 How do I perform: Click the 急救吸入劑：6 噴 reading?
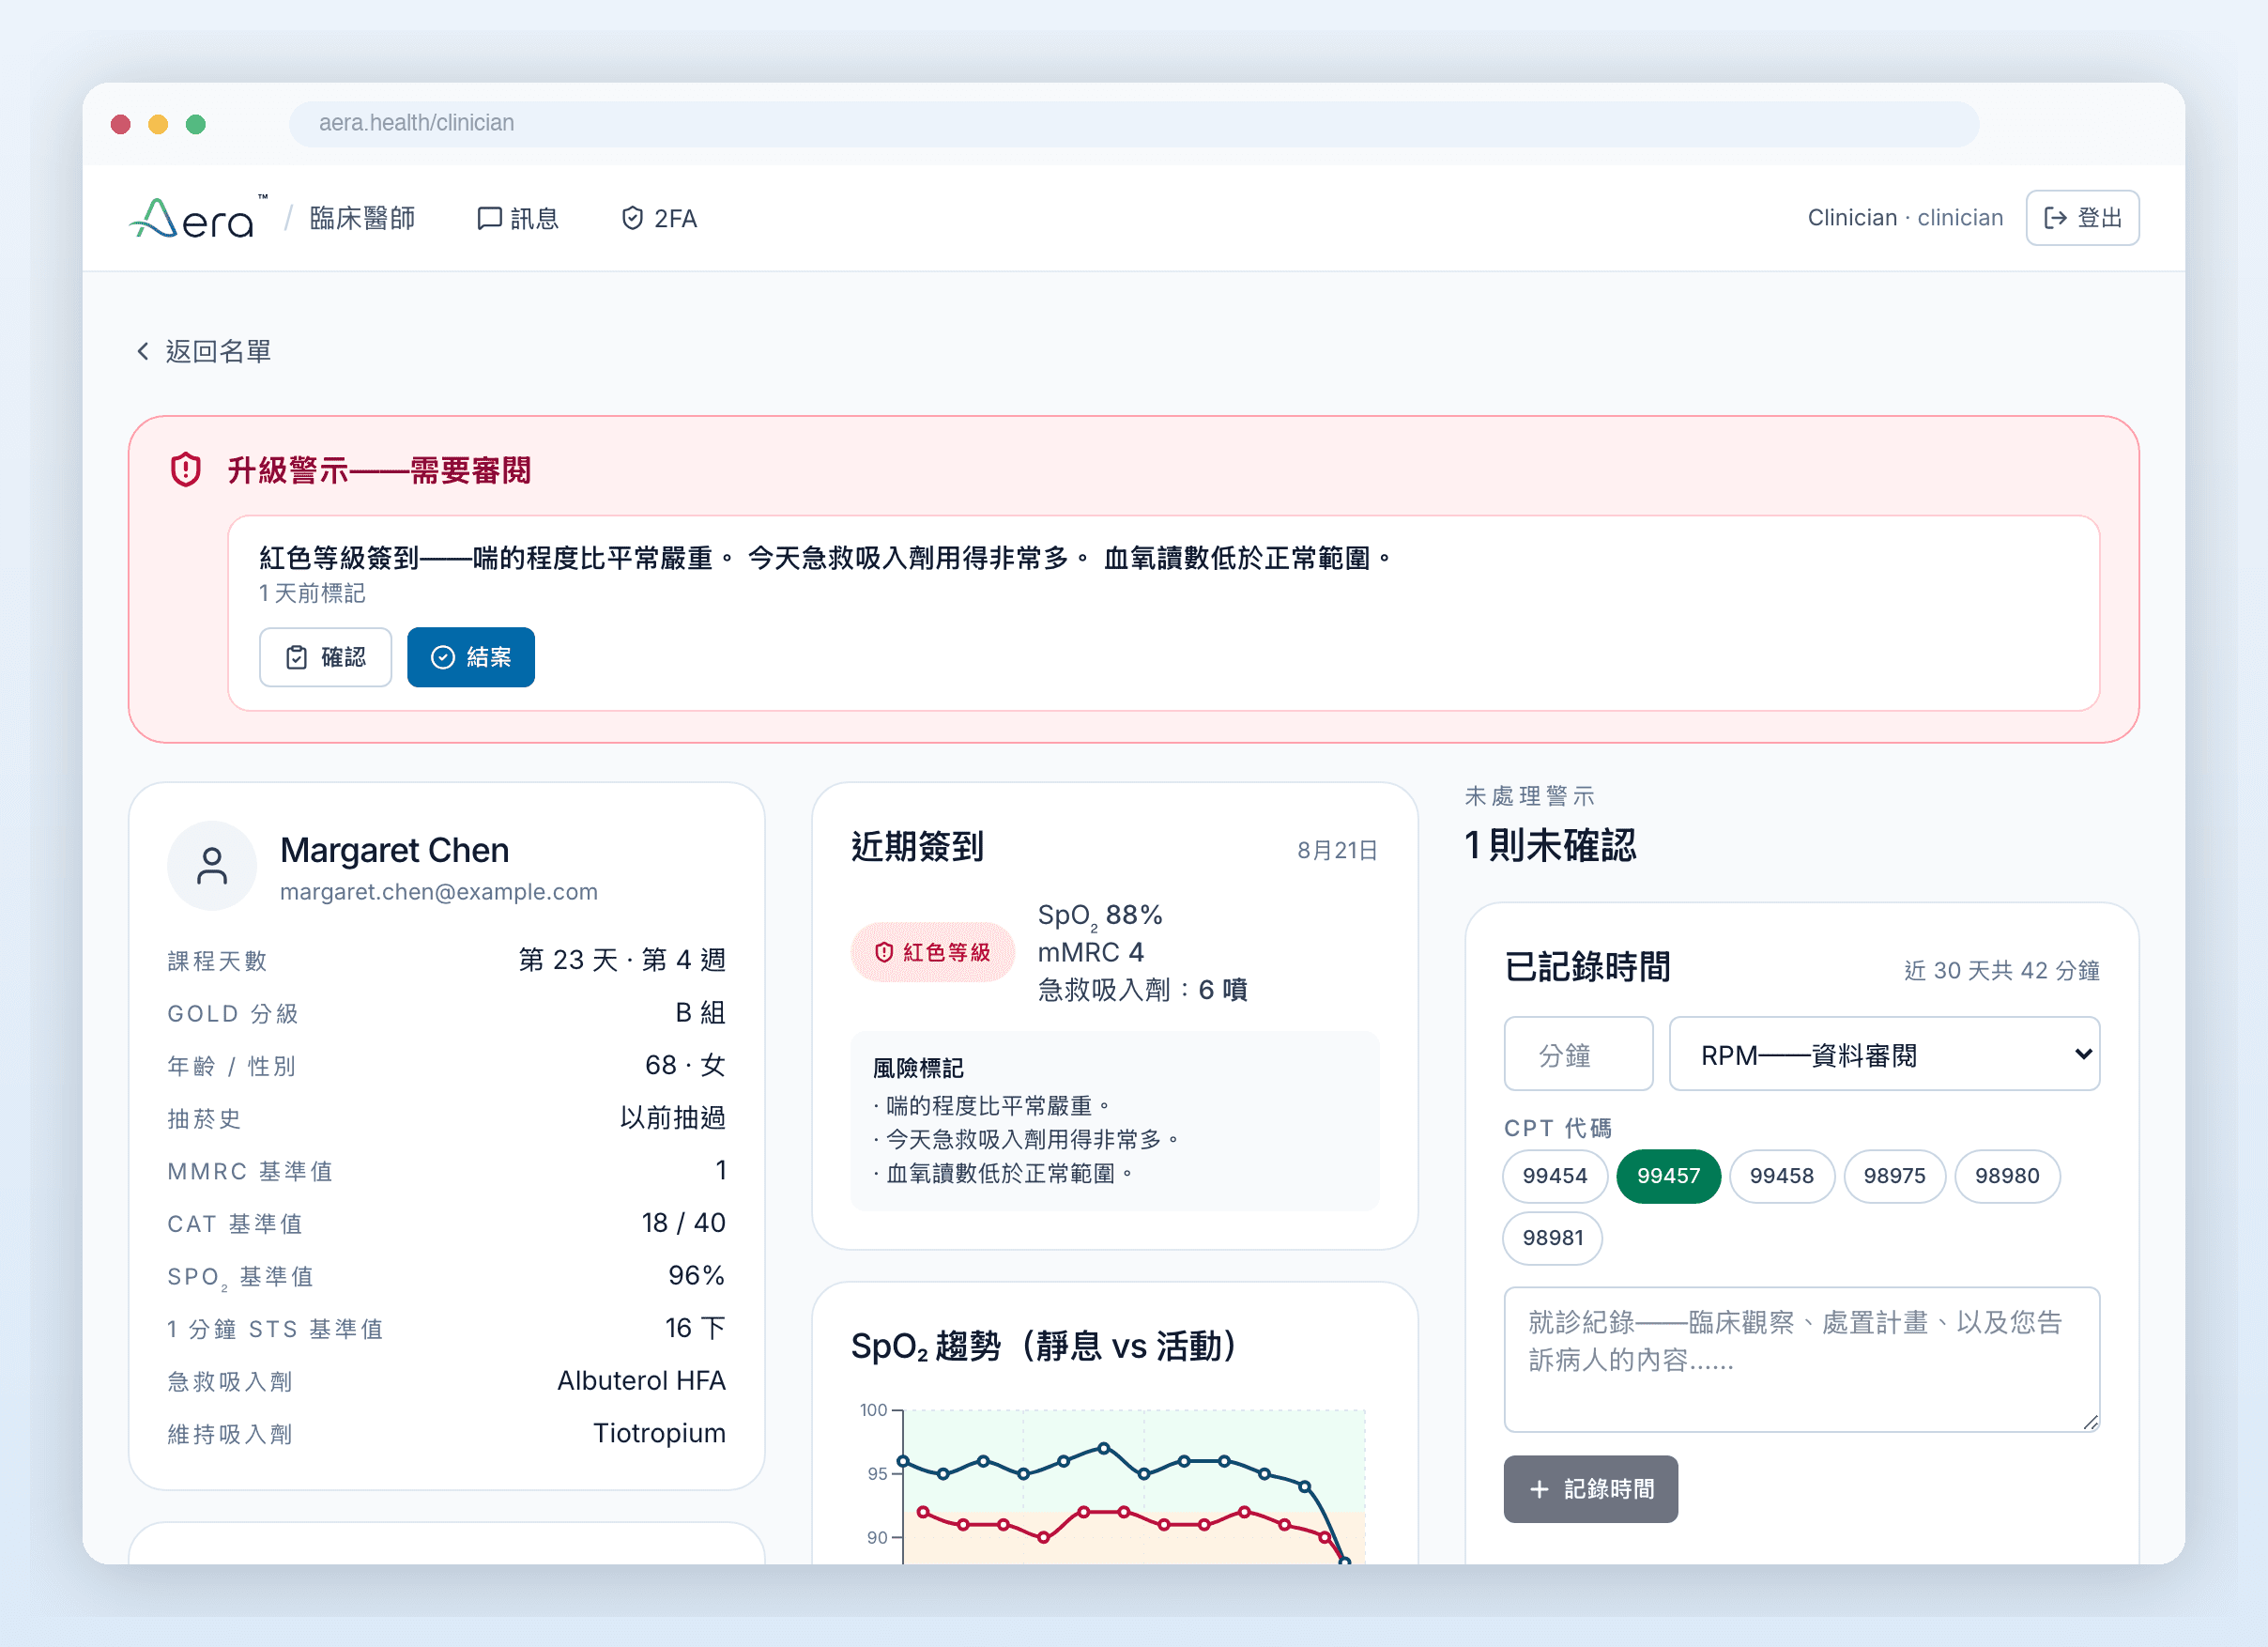click(1143, 990)
